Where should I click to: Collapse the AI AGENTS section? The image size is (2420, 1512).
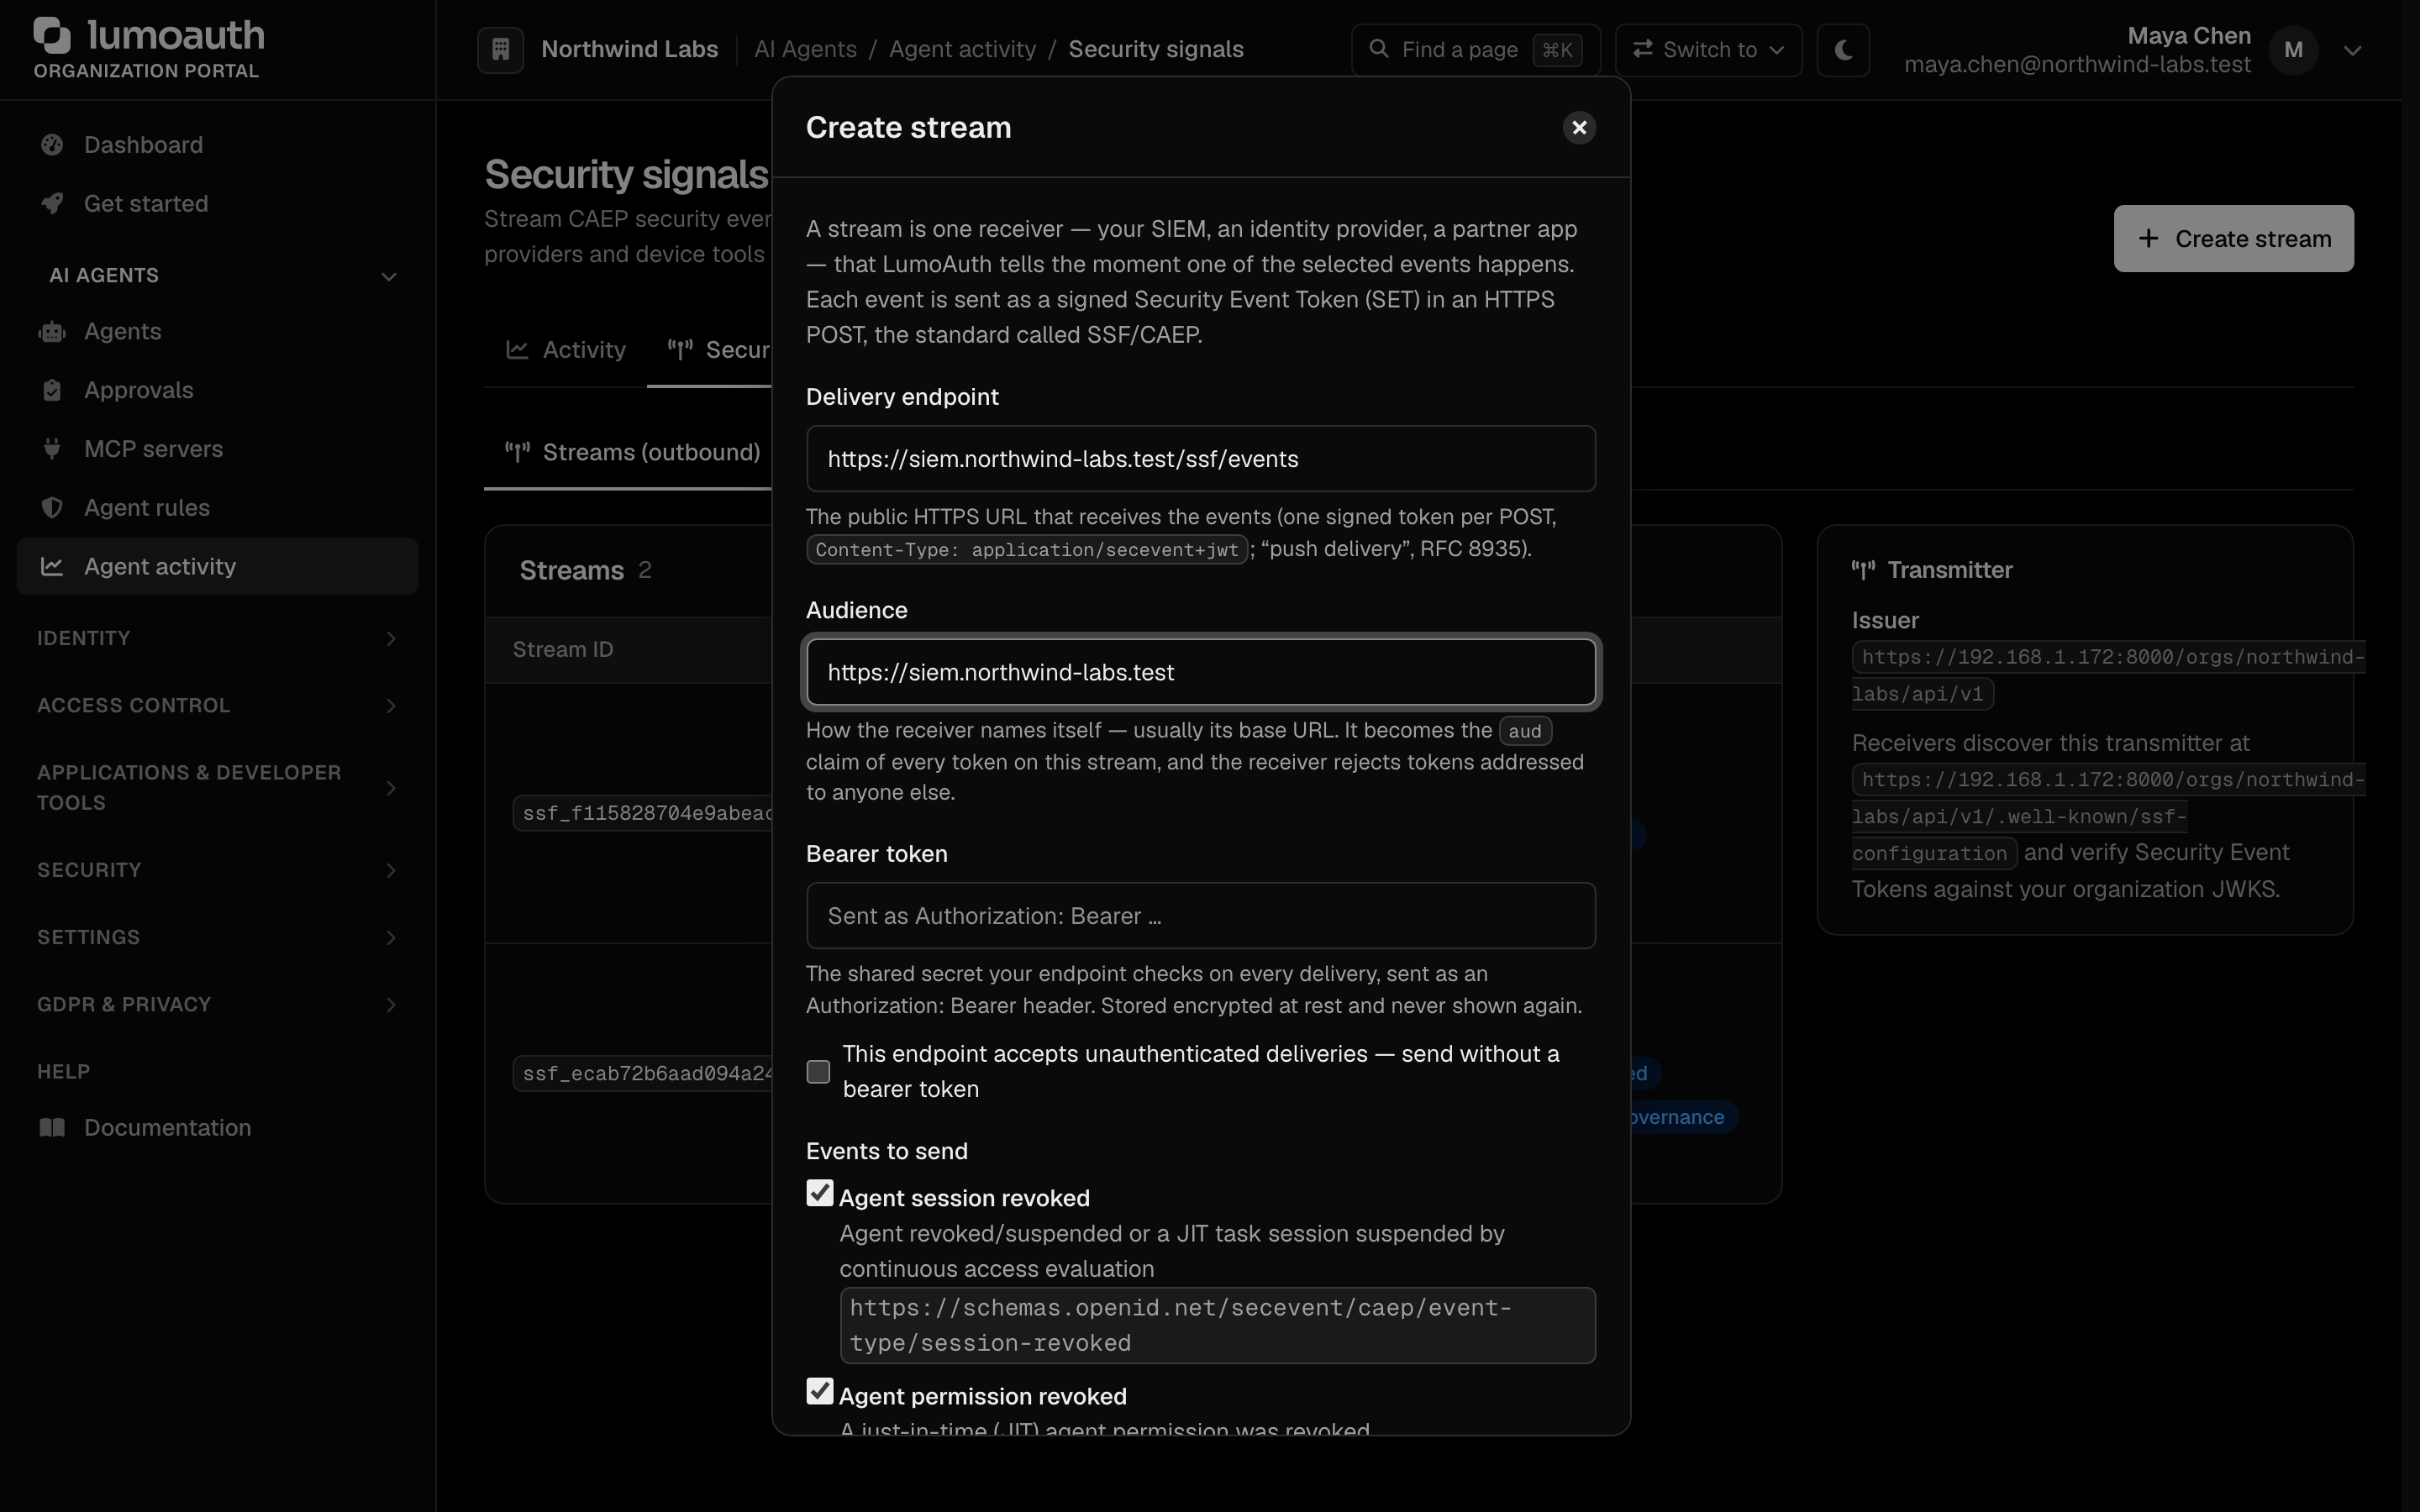[217, 276]
